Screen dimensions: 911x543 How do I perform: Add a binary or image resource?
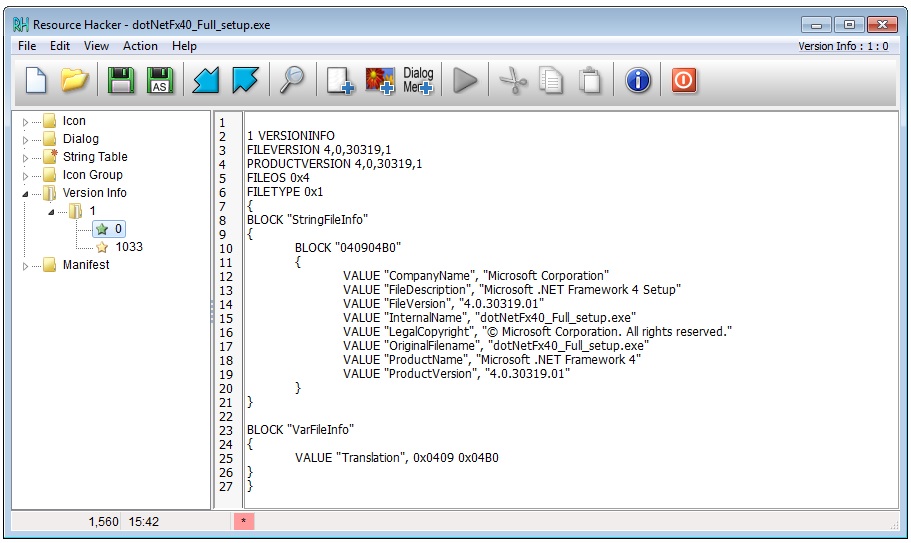[x=379, y=80]
